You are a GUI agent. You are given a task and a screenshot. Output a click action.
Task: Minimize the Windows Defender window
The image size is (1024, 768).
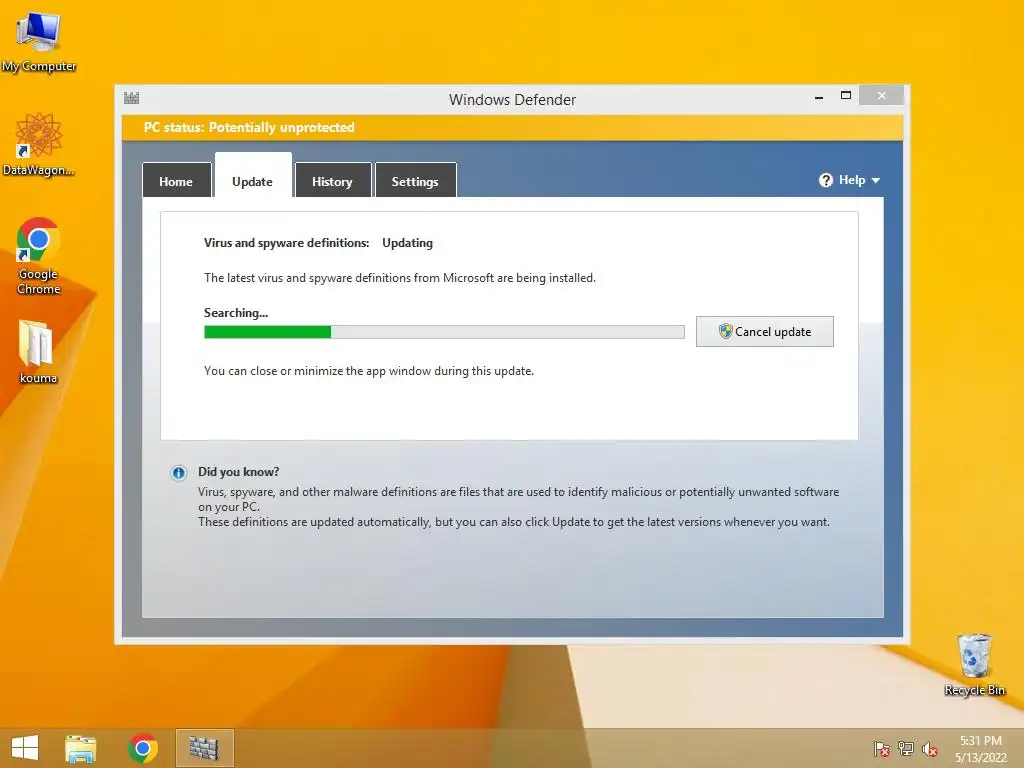point(819,97)
